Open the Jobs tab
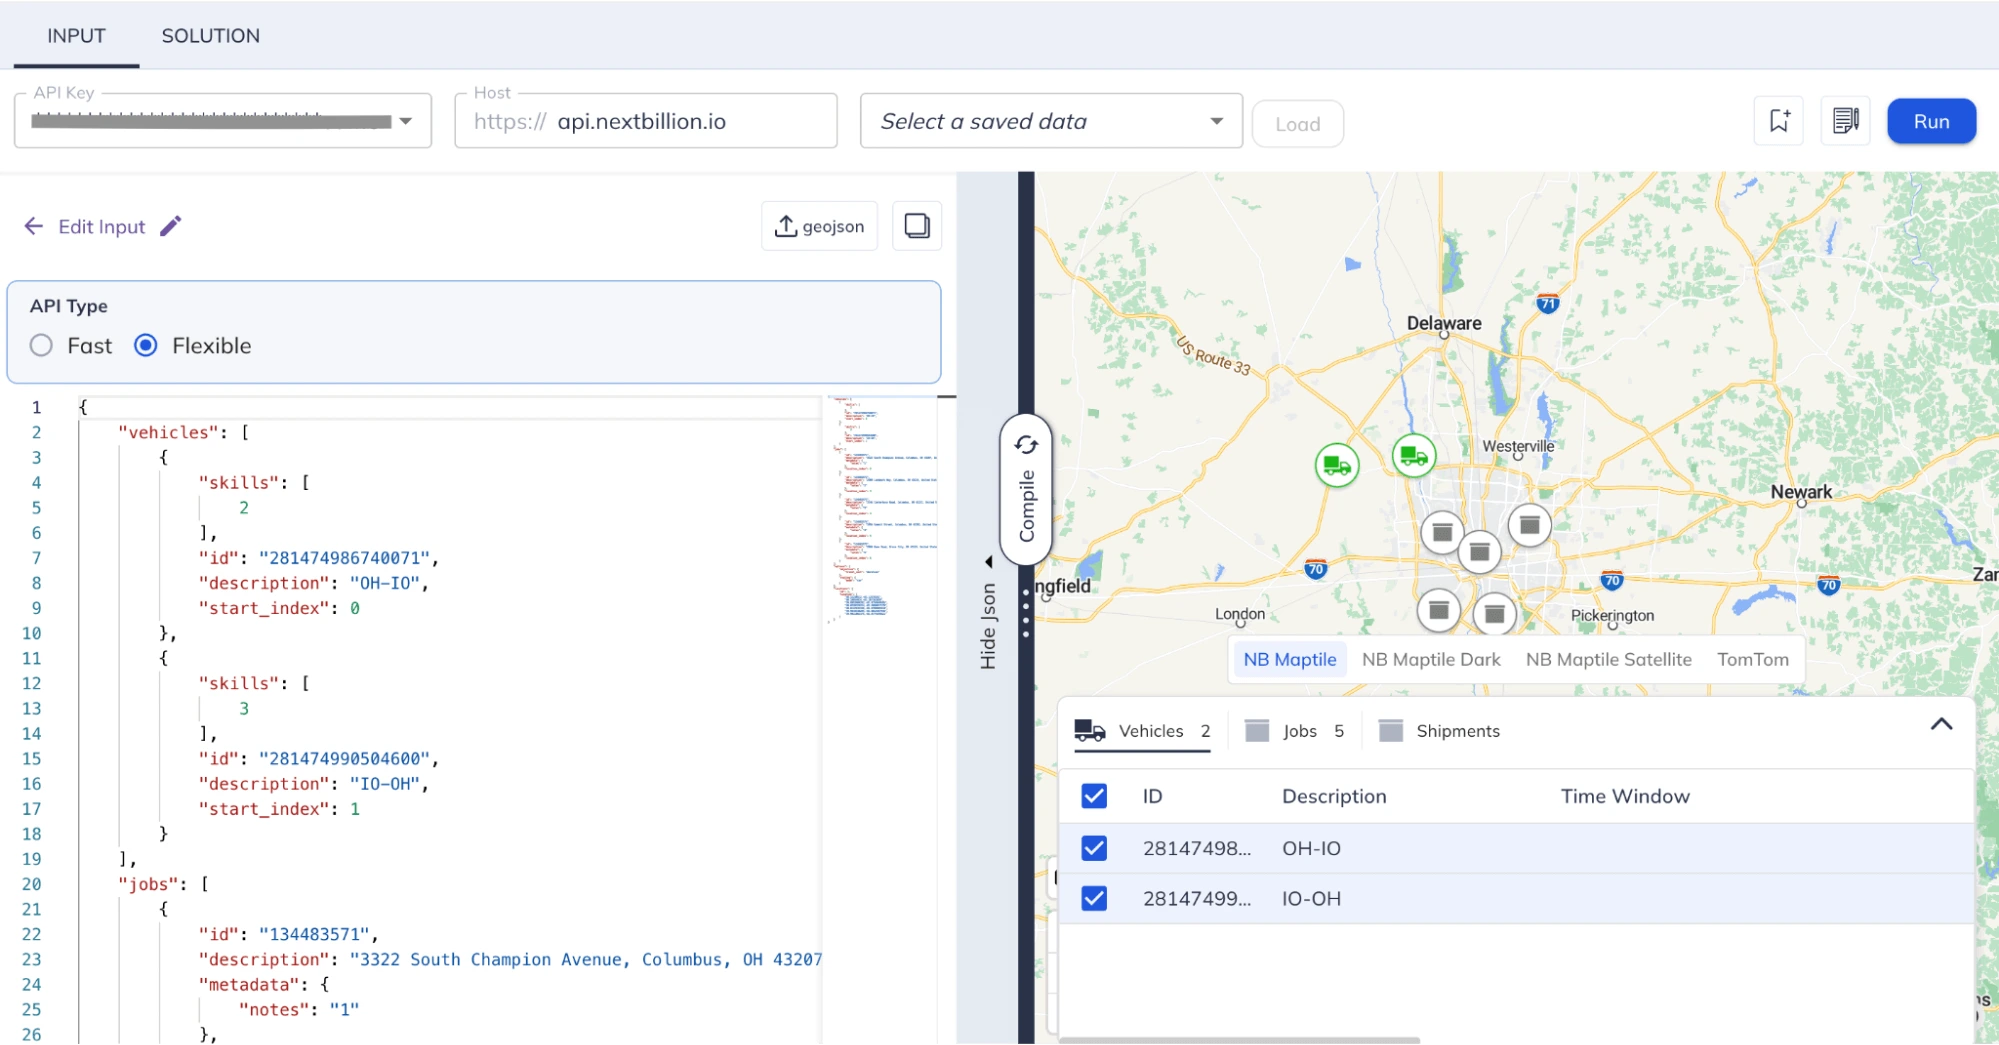 click(1294, 731)
